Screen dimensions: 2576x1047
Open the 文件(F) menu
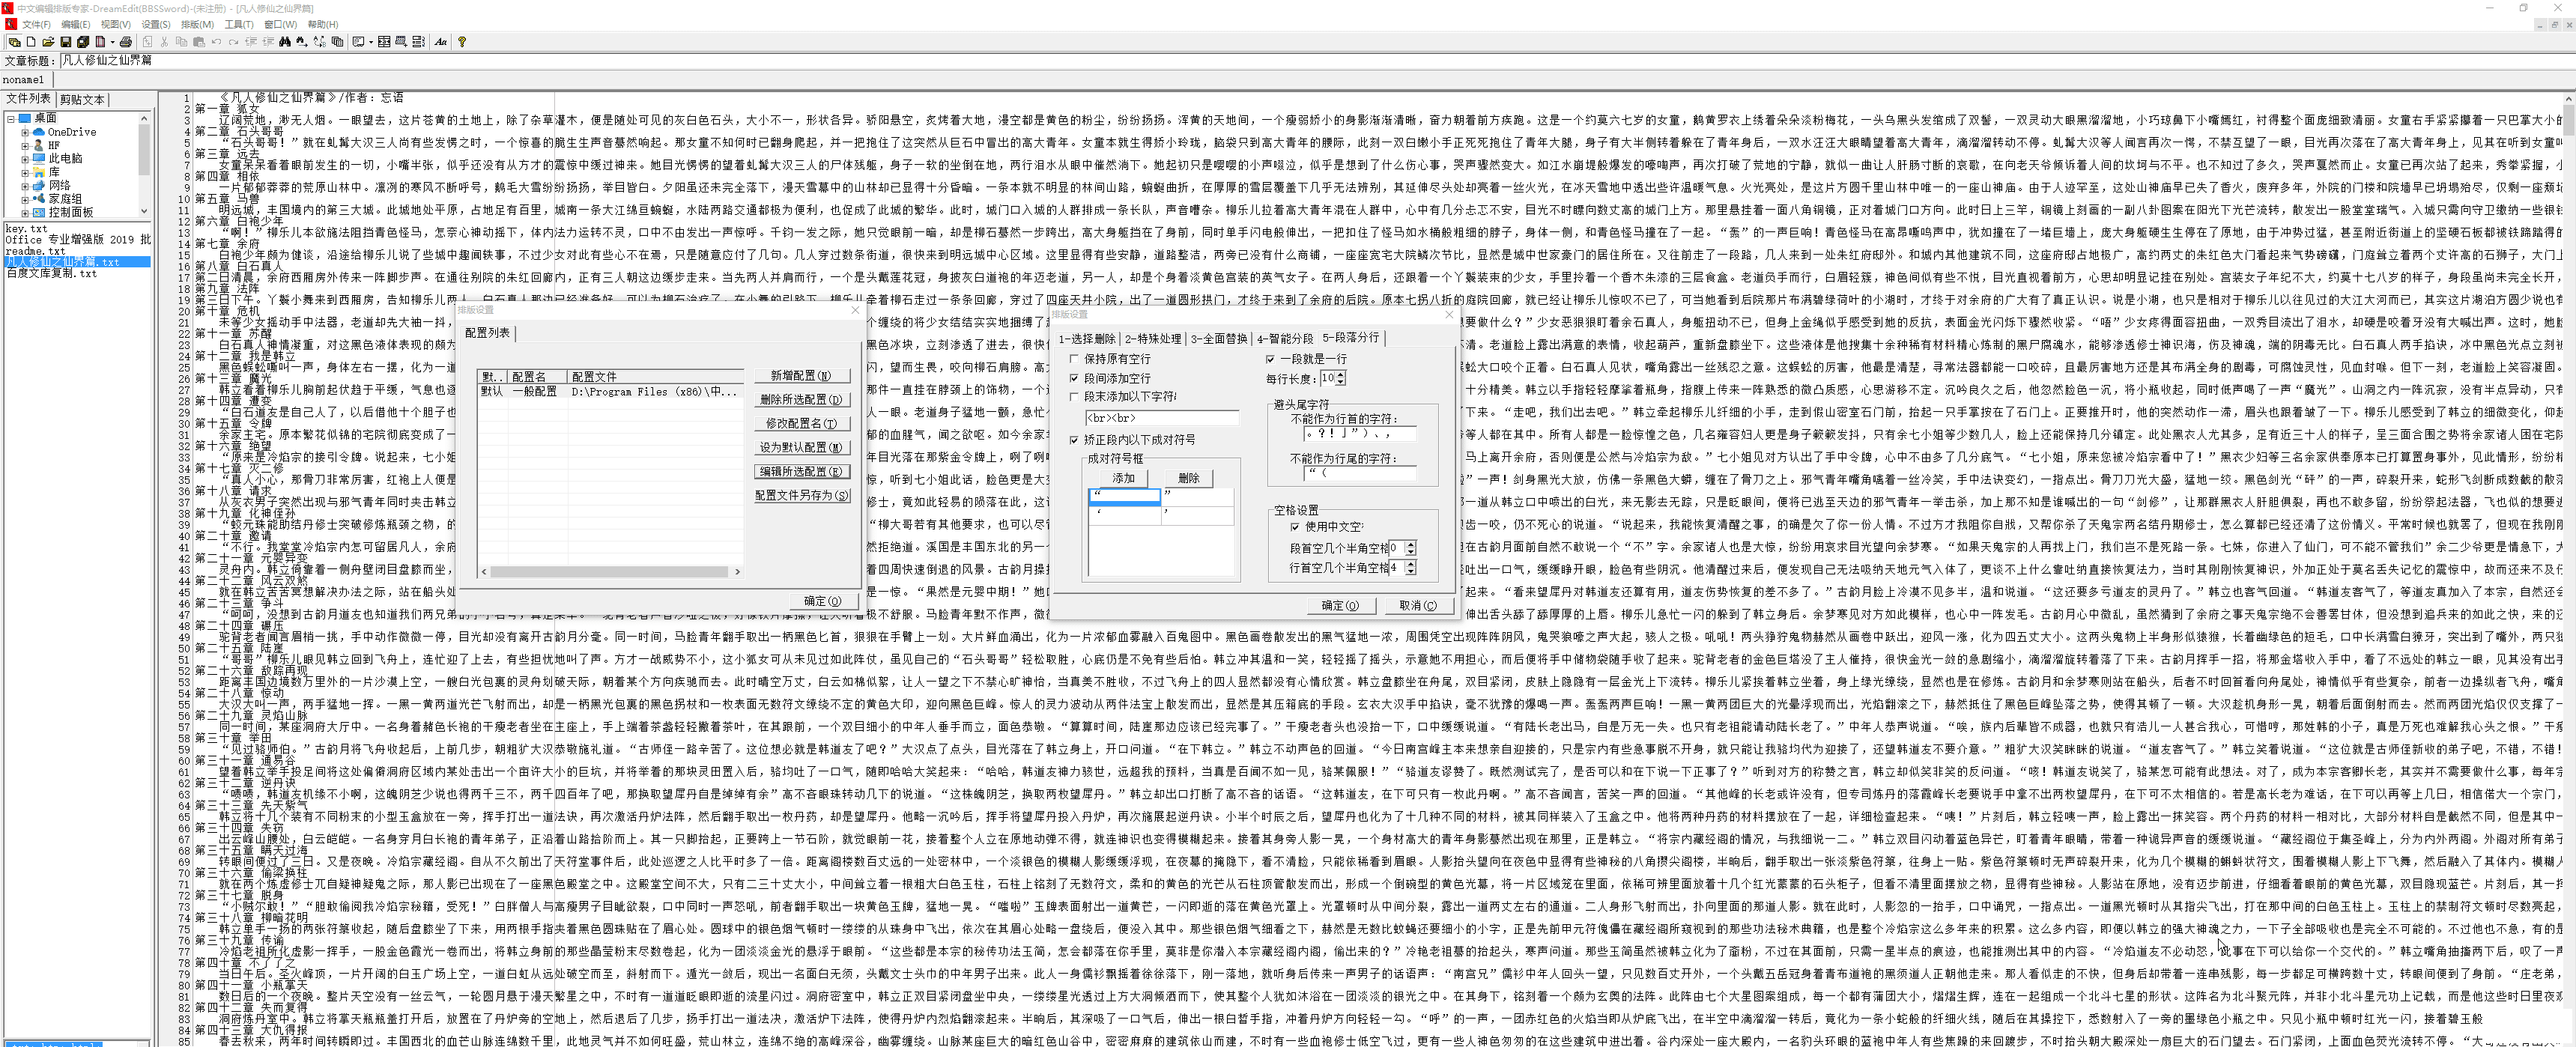(36, 24)
